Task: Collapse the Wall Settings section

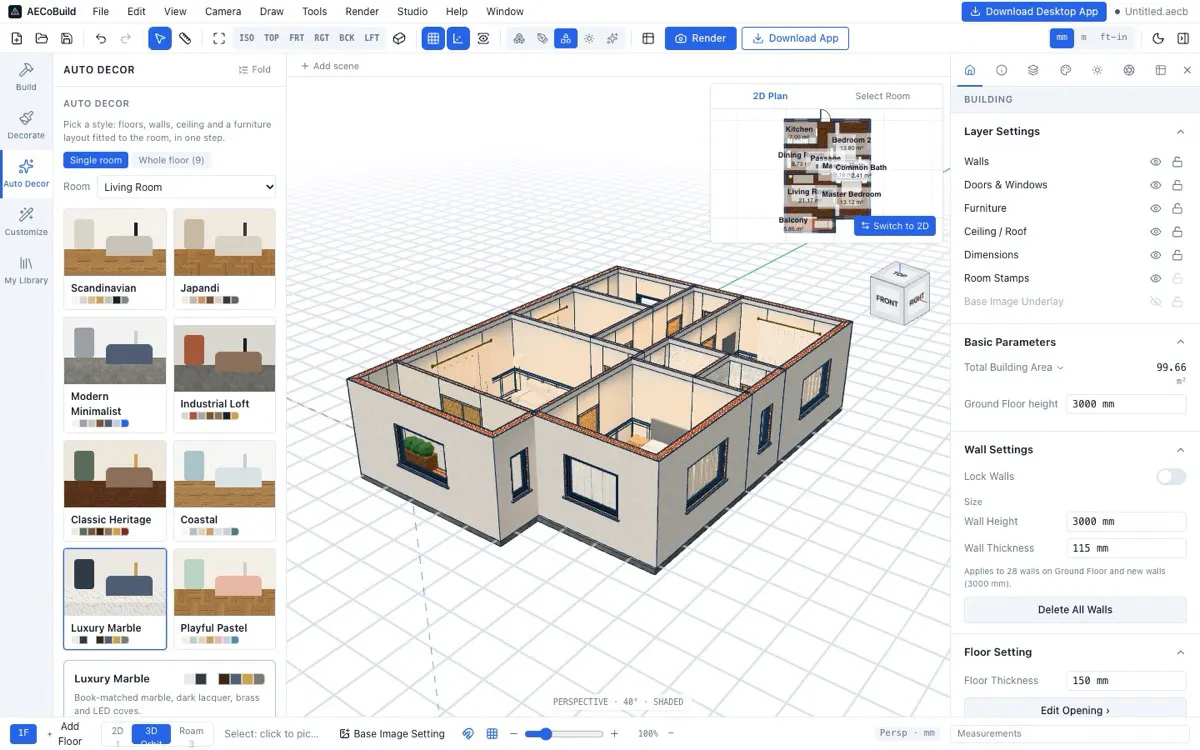Action: (x=1180, y=450)
